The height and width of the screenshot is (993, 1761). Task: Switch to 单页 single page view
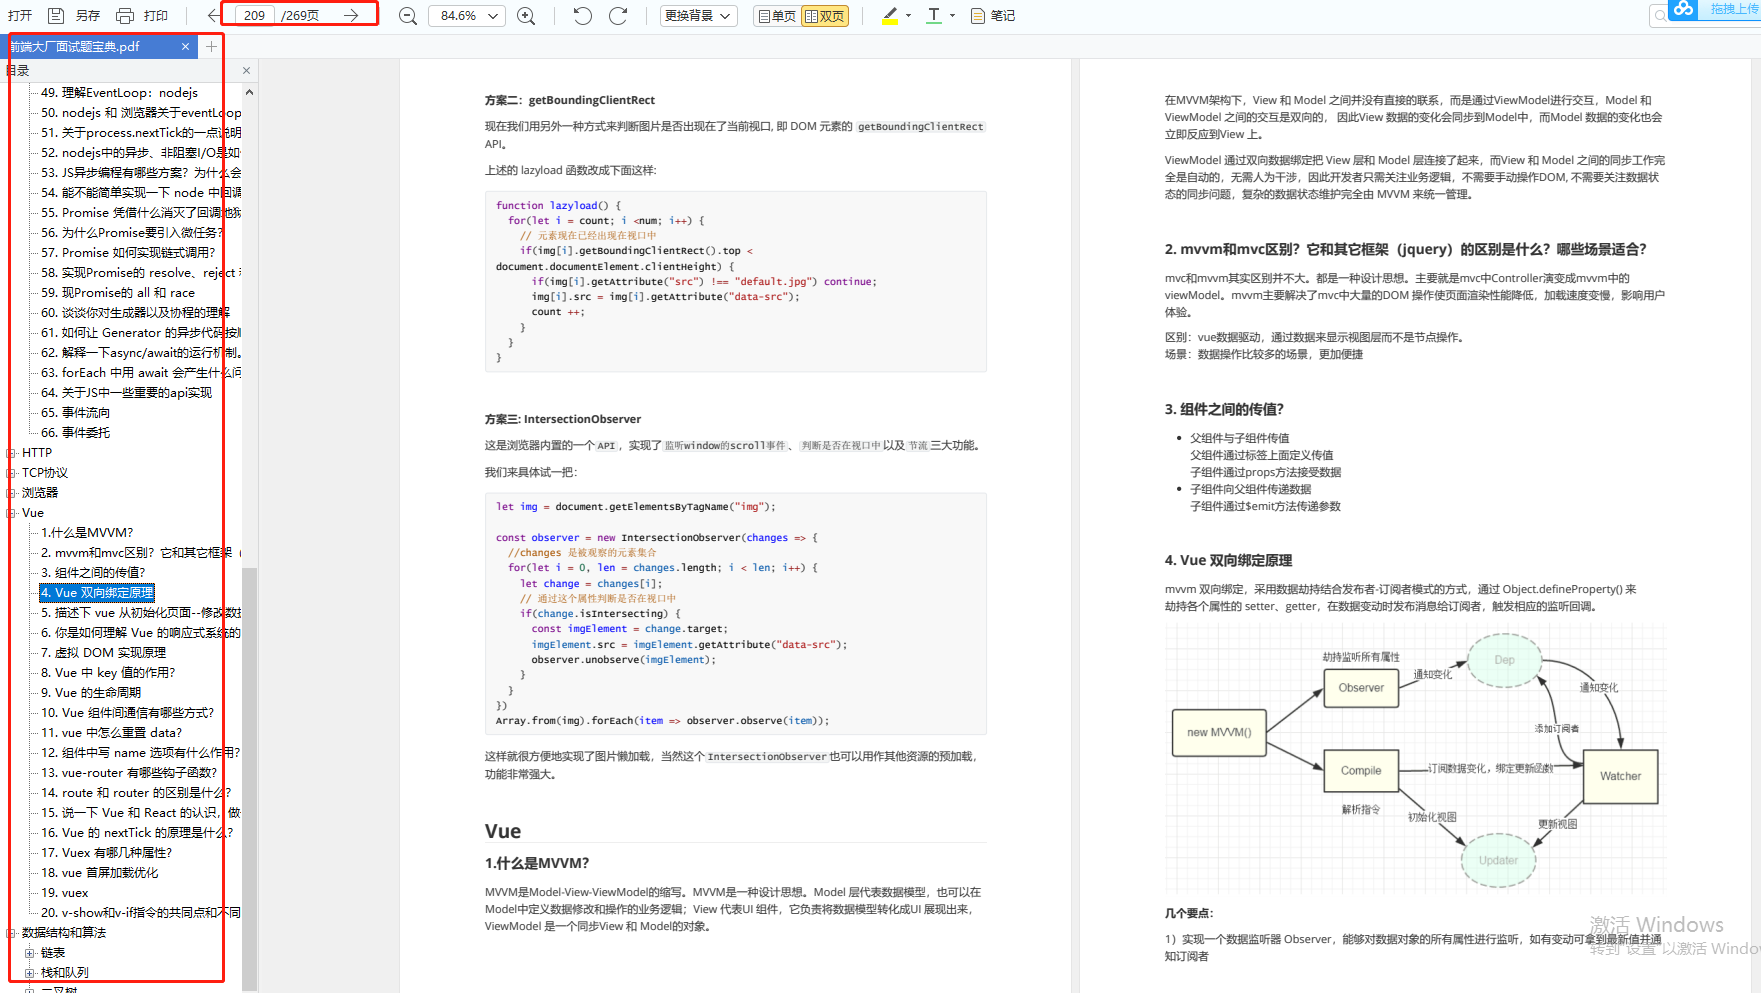point(776,16)
